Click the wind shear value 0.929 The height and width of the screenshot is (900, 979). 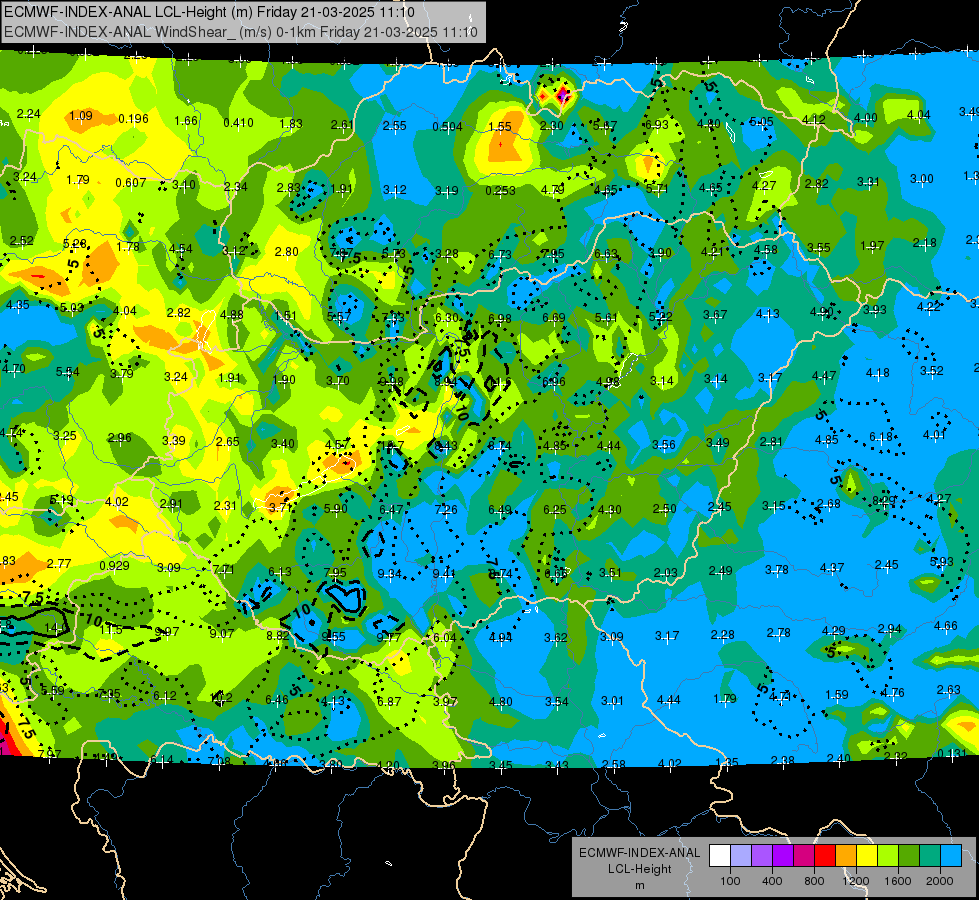114,565
